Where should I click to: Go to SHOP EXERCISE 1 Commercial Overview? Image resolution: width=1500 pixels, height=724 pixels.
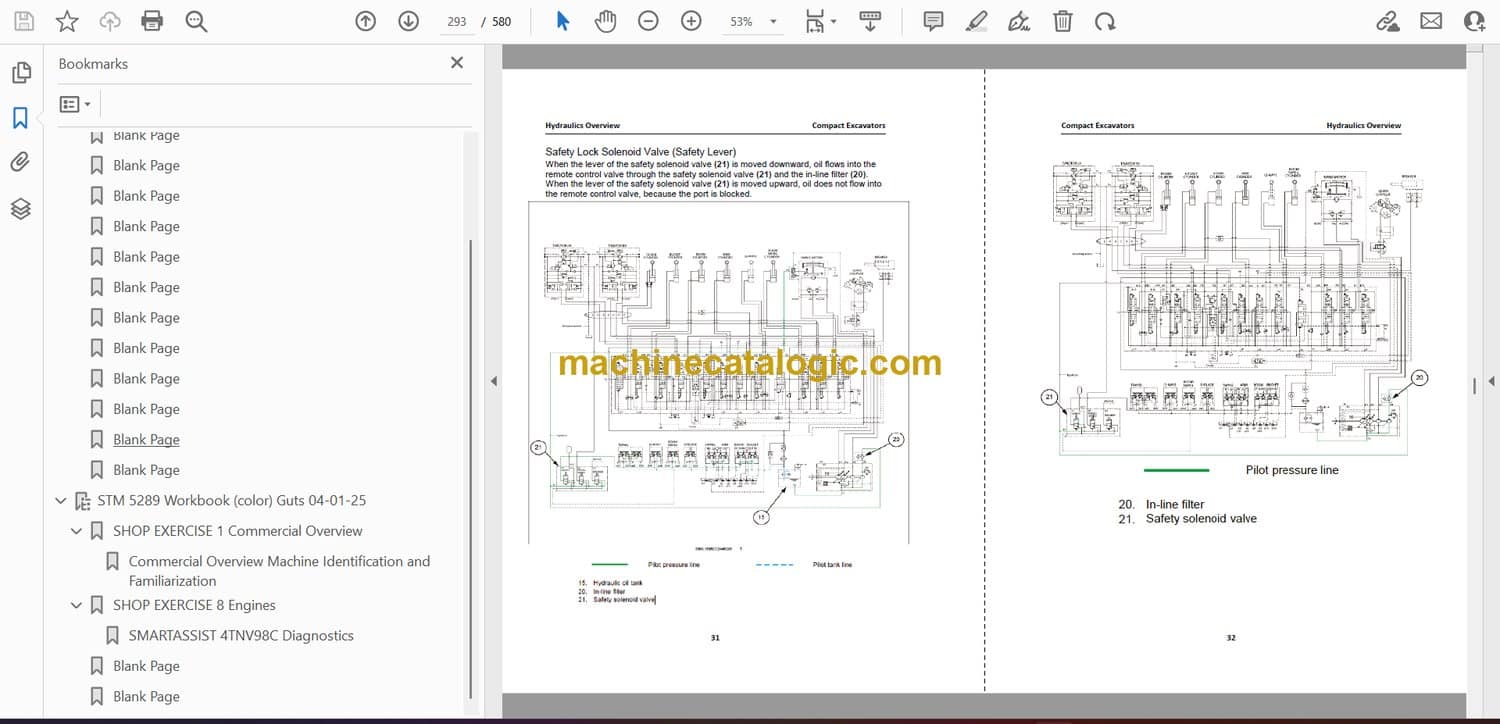click(x=238, y=531)
